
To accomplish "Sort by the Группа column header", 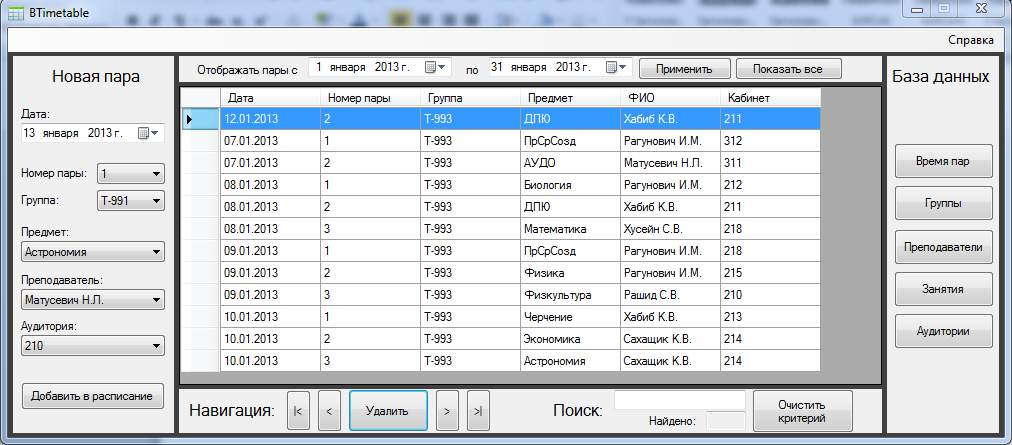I will [x=471, y=98].
